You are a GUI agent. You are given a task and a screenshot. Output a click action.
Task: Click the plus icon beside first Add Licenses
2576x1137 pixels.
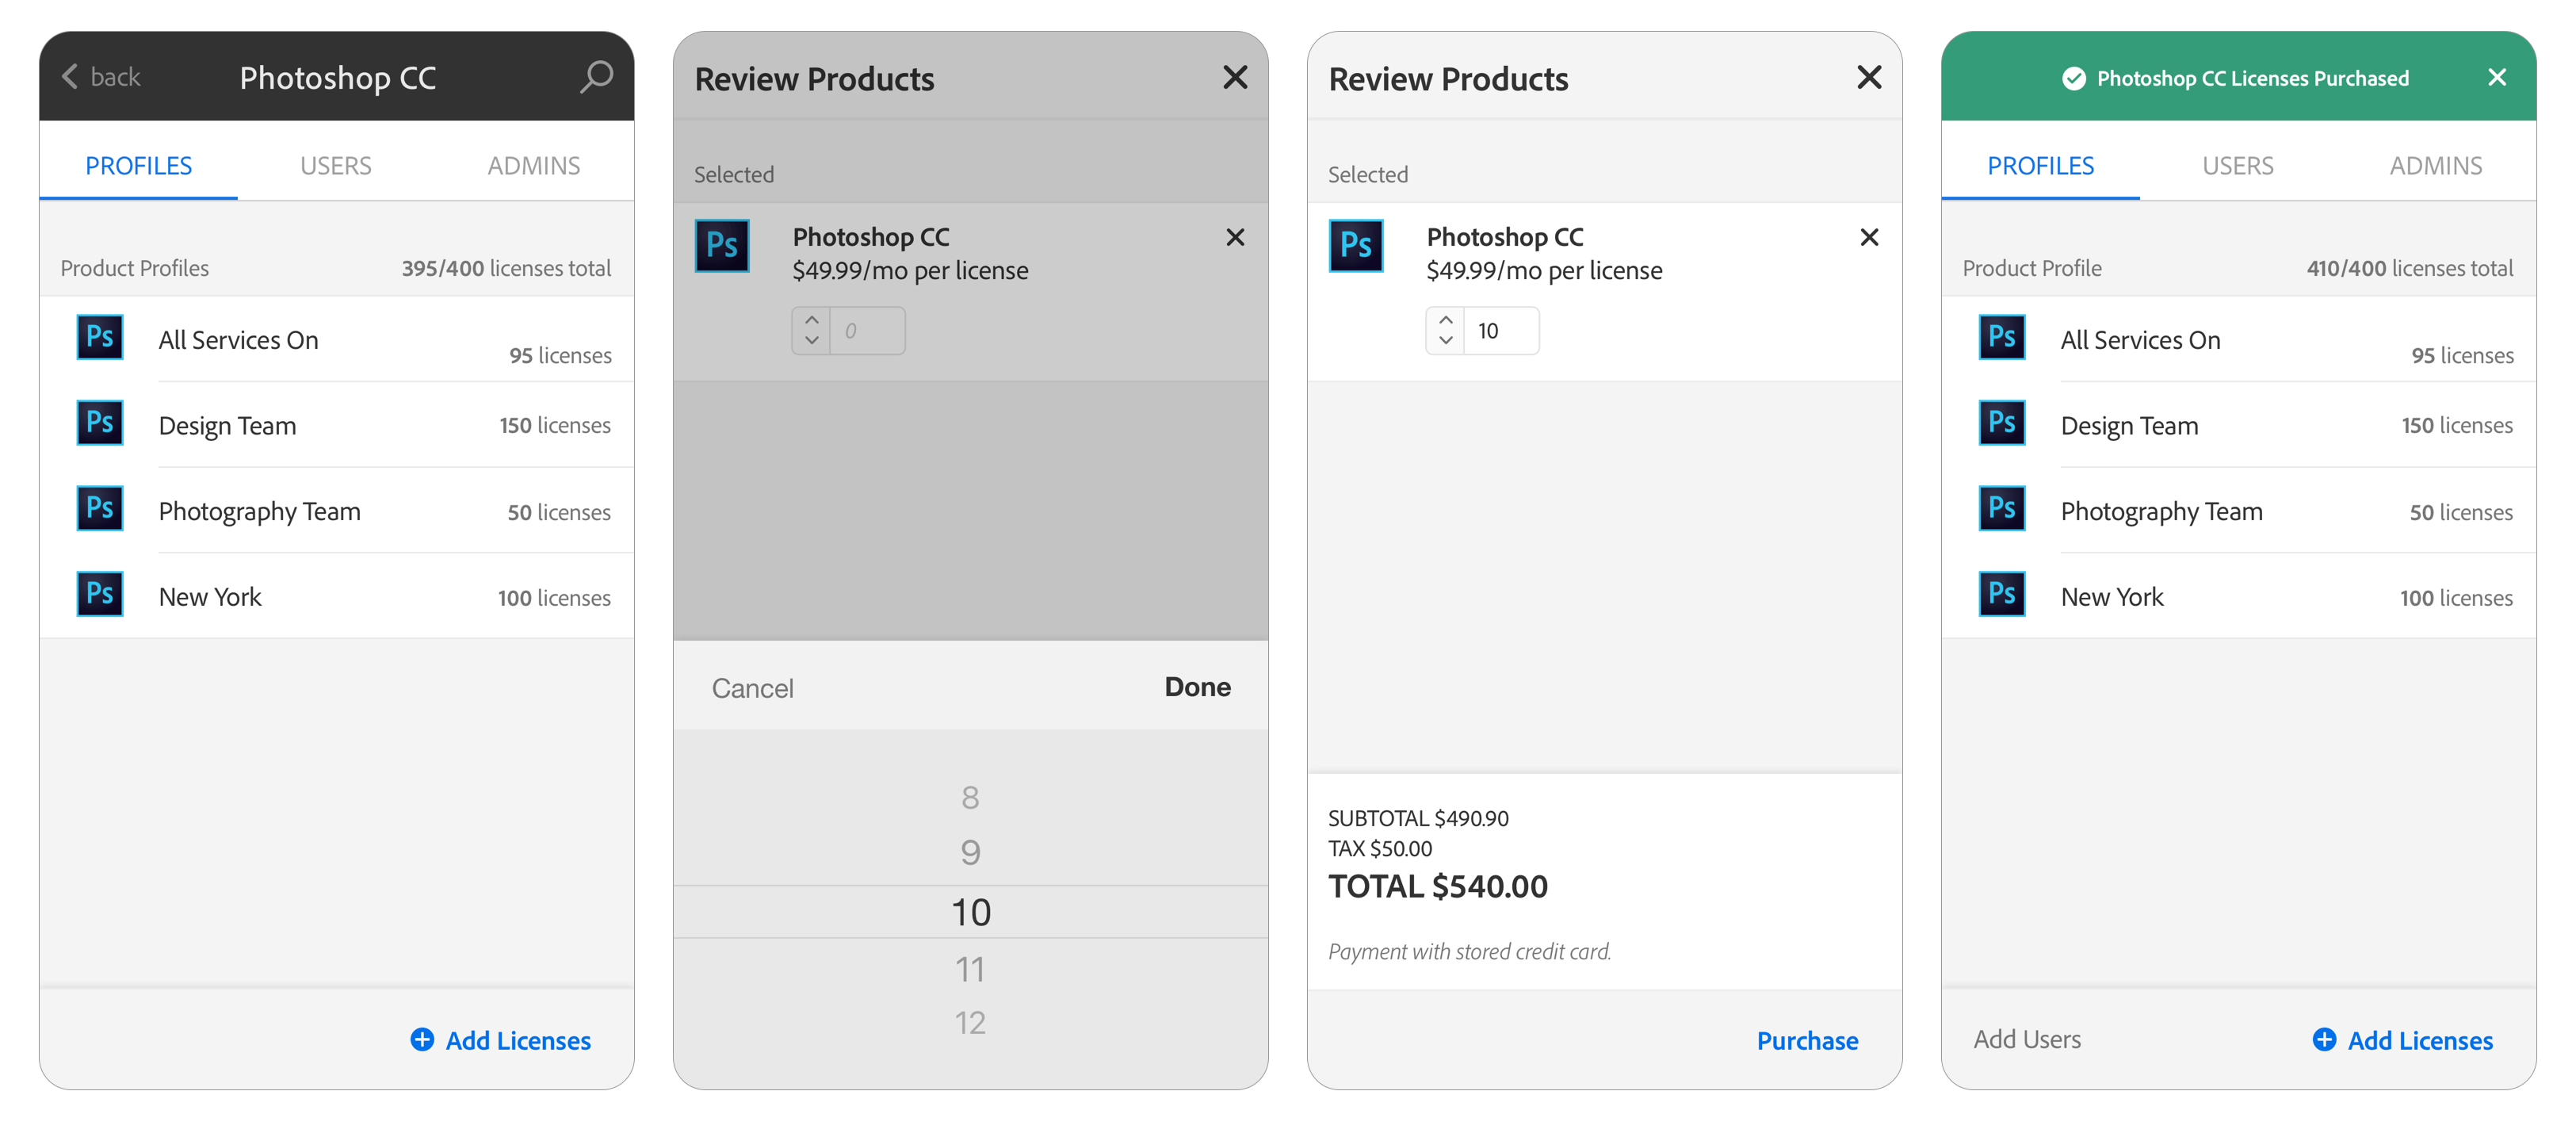tap(422, 1040)
